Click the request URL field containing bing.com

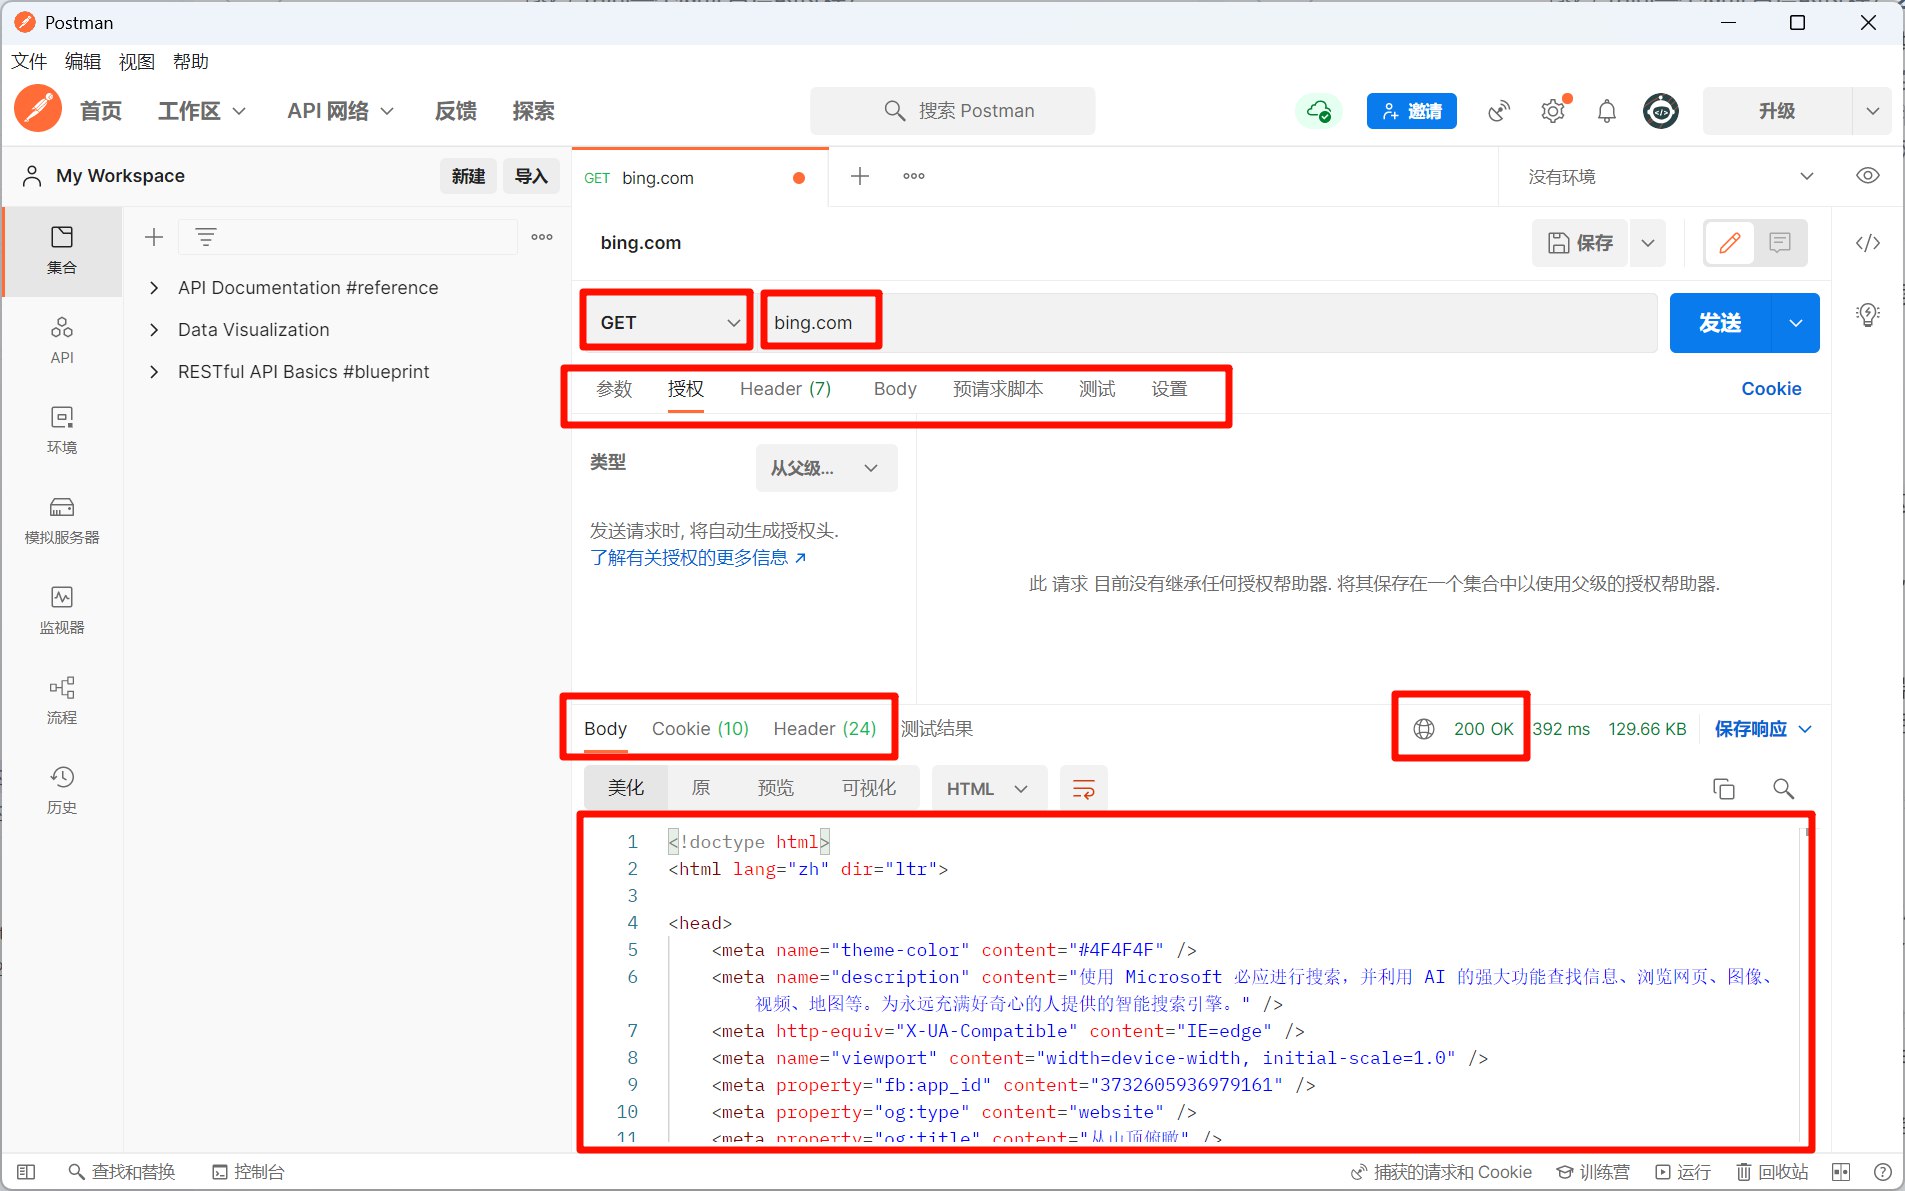coord(1200,322)
